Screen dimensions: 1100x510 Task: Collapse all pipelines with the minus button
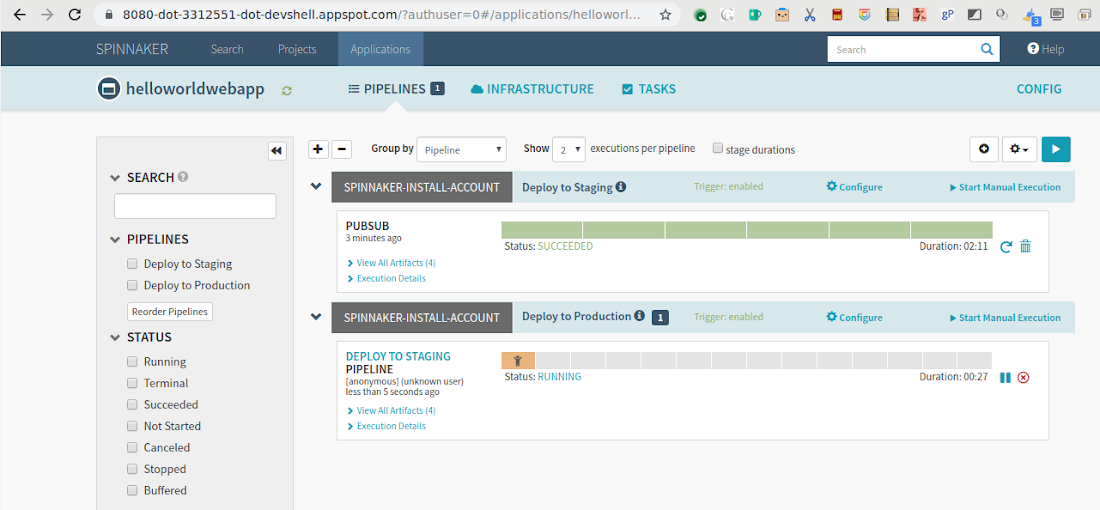[341, 149]
